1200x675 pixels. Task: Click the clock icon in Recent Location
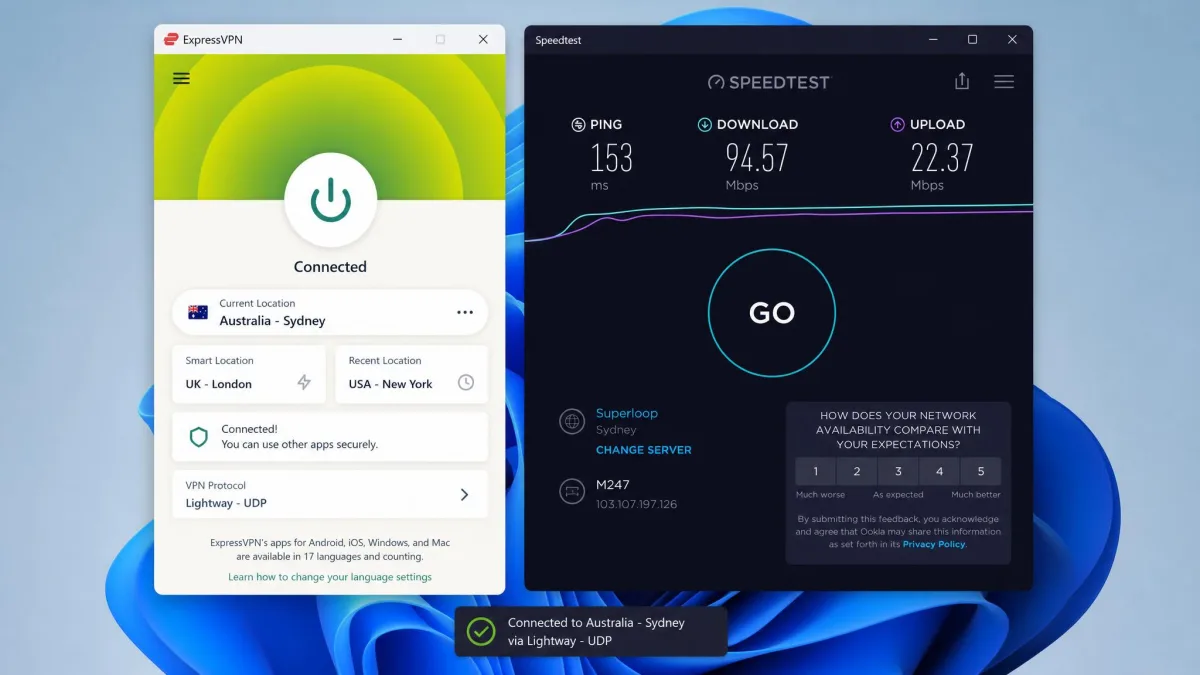tap(465, 382)
